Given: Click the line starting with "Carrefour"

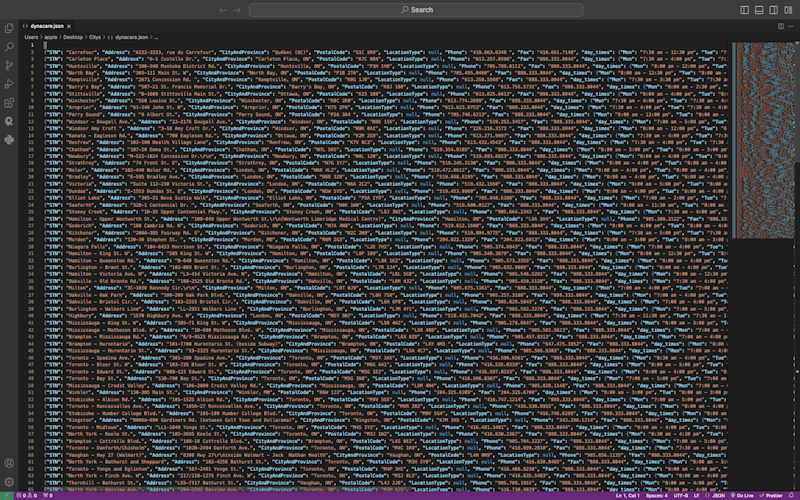Looking at the screenshot, I should (385, 52).
